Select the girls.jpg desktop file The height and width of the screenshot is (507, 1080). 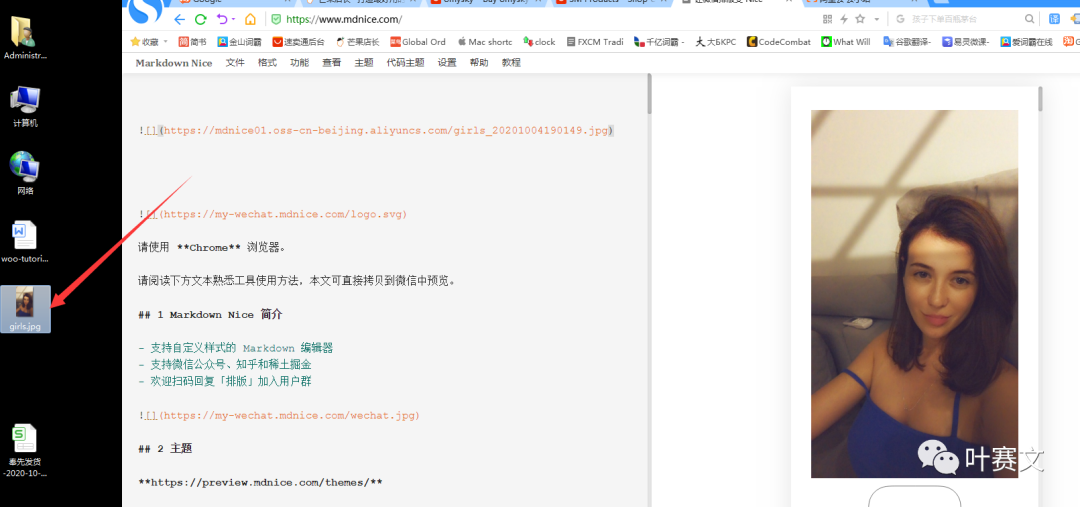(x=25, y=309)
